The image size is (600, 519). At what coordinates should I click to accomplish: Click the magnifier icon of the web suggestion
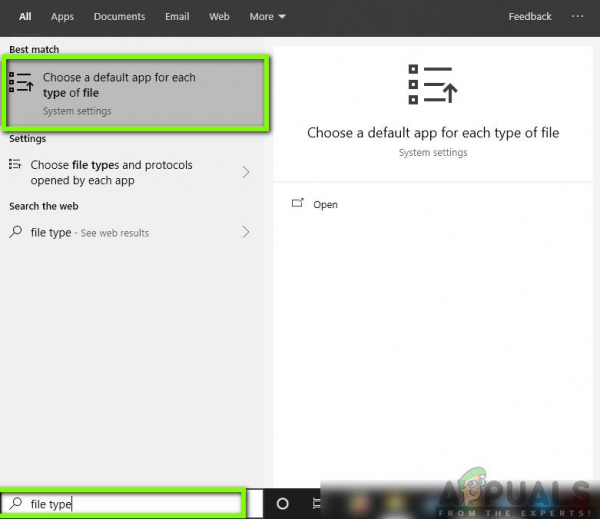click(x=16, y=232)
